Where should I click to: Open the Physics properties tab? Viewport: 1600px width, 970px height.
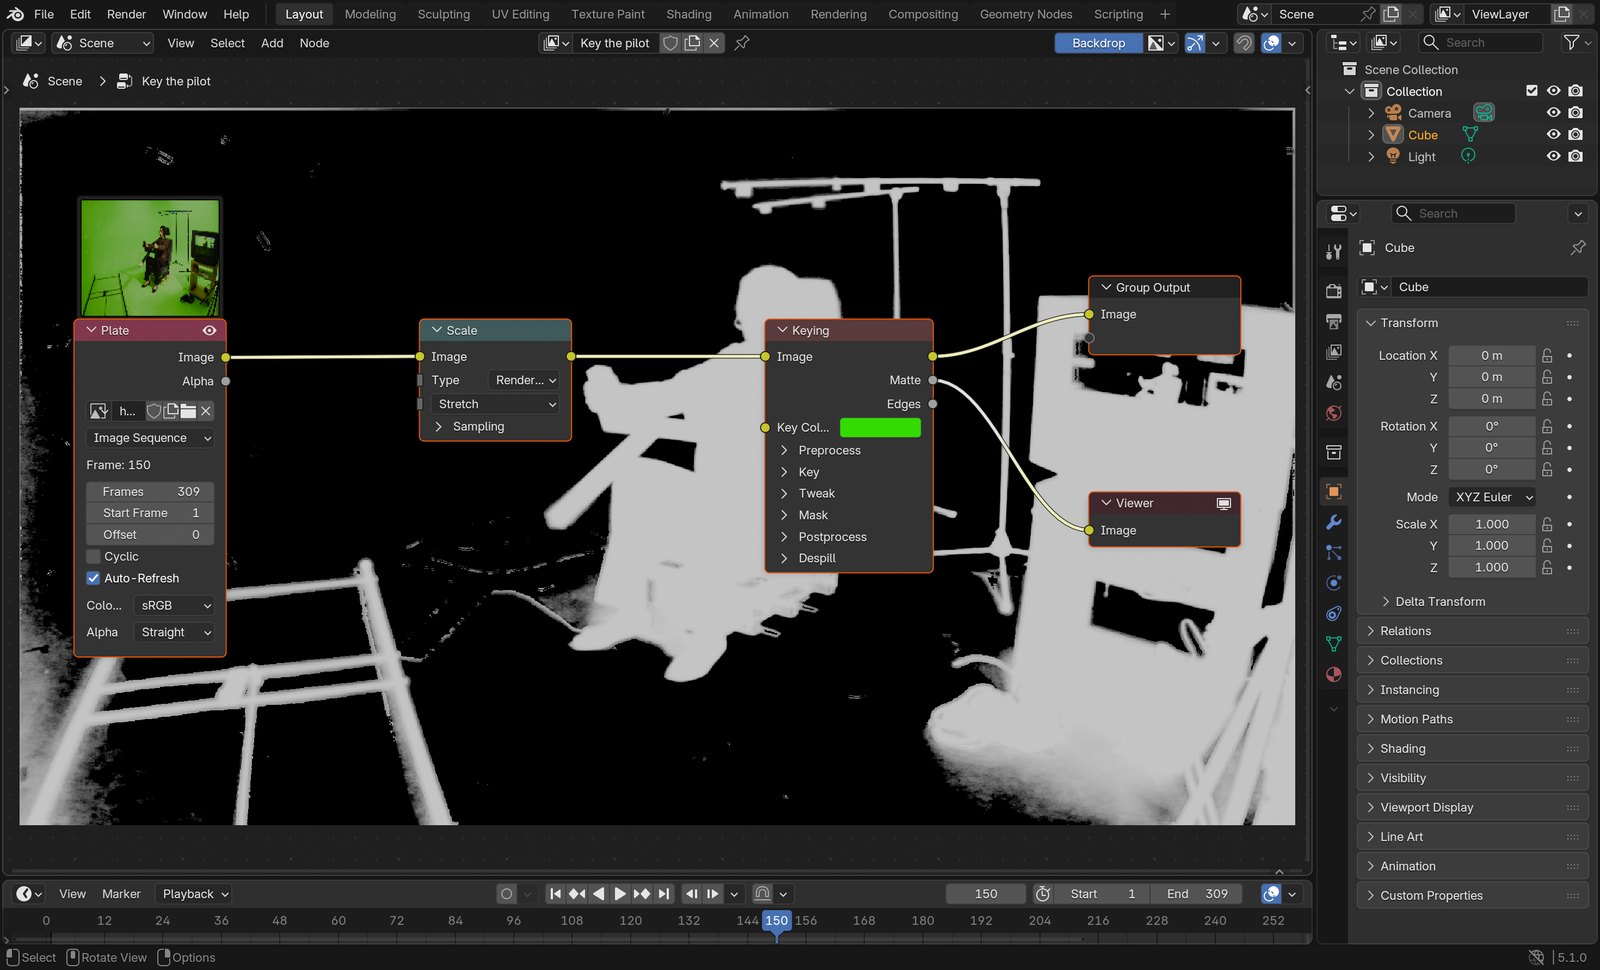pyautogui.click(x=1333, y=583)
